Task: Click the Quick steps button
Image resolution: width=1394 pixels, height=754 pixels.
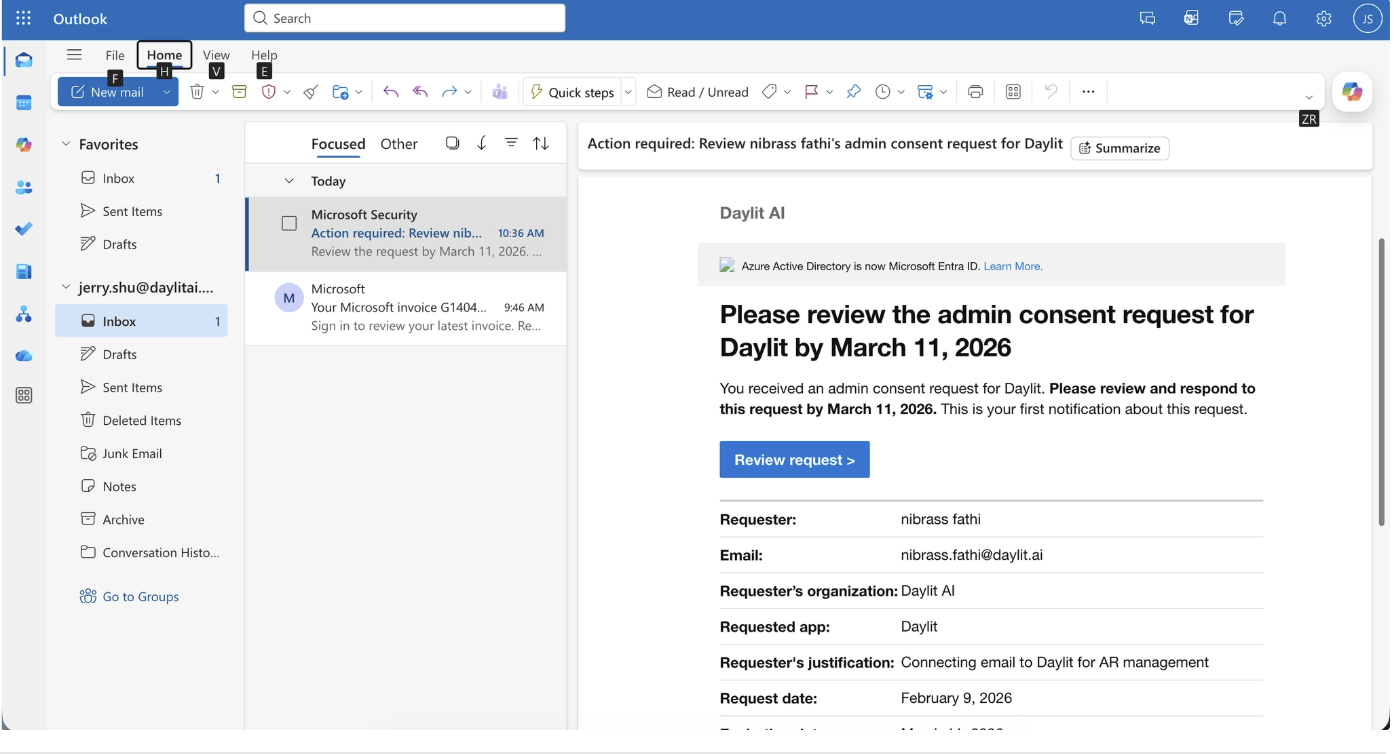Action: 572,92
